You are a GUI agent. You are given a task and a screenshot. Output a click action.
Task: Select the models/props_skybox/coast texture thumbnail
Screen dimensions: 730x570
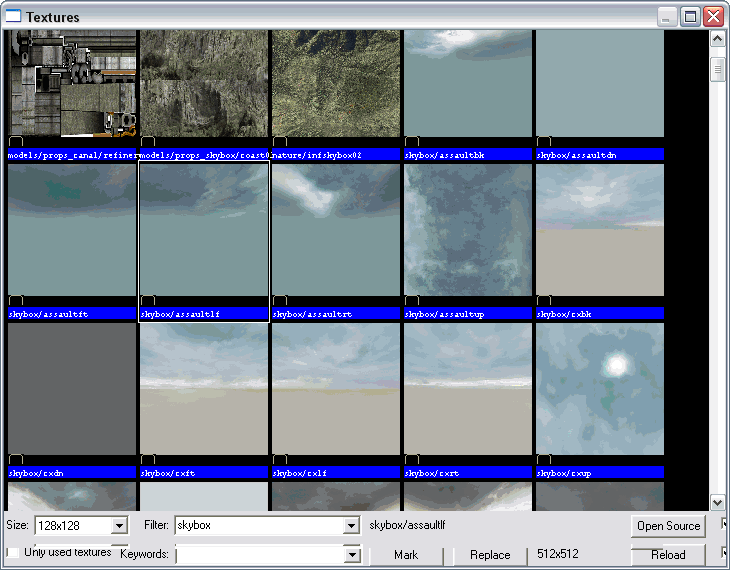coord(203,84)
